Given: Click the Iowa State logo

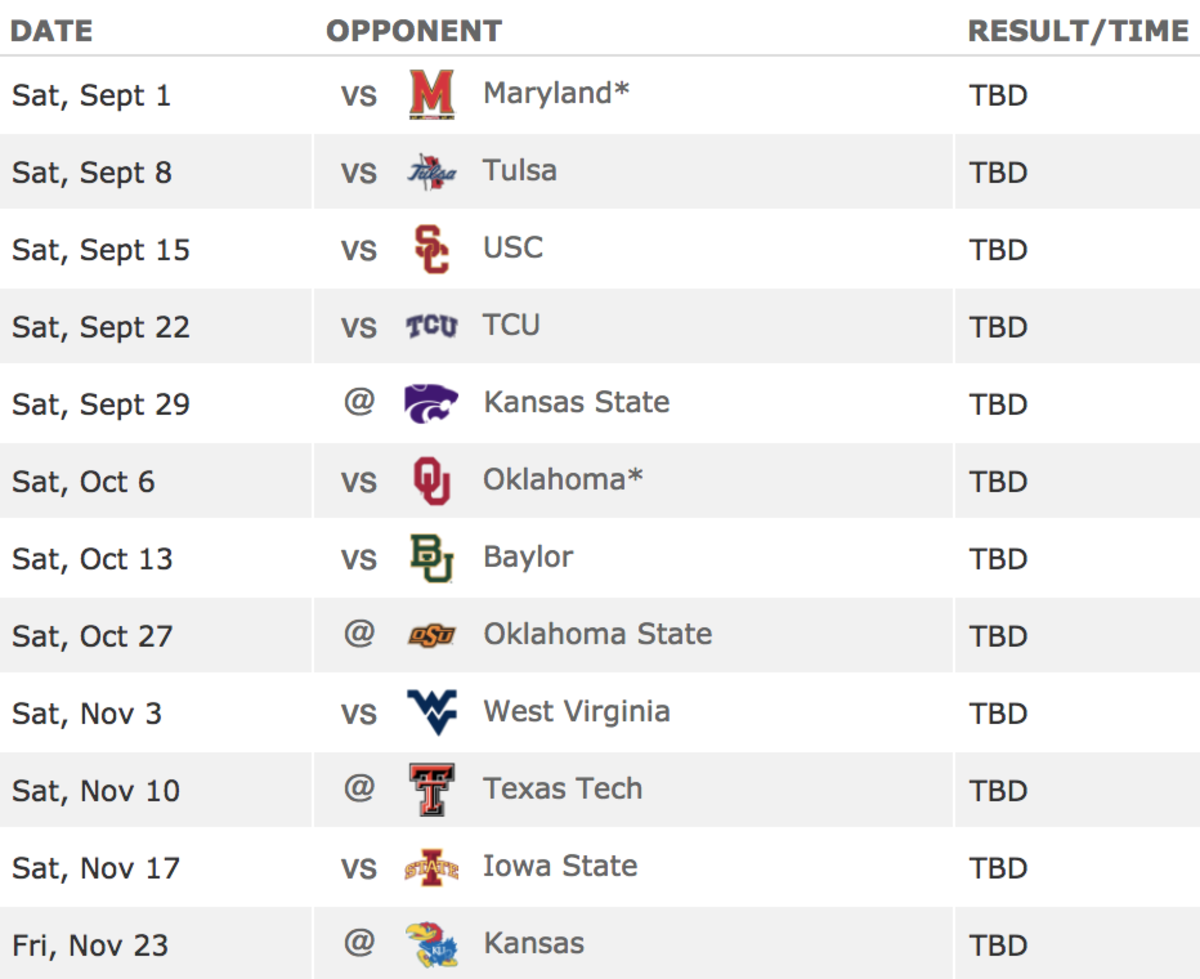Looking at the screenshot, I should point(432,867).
